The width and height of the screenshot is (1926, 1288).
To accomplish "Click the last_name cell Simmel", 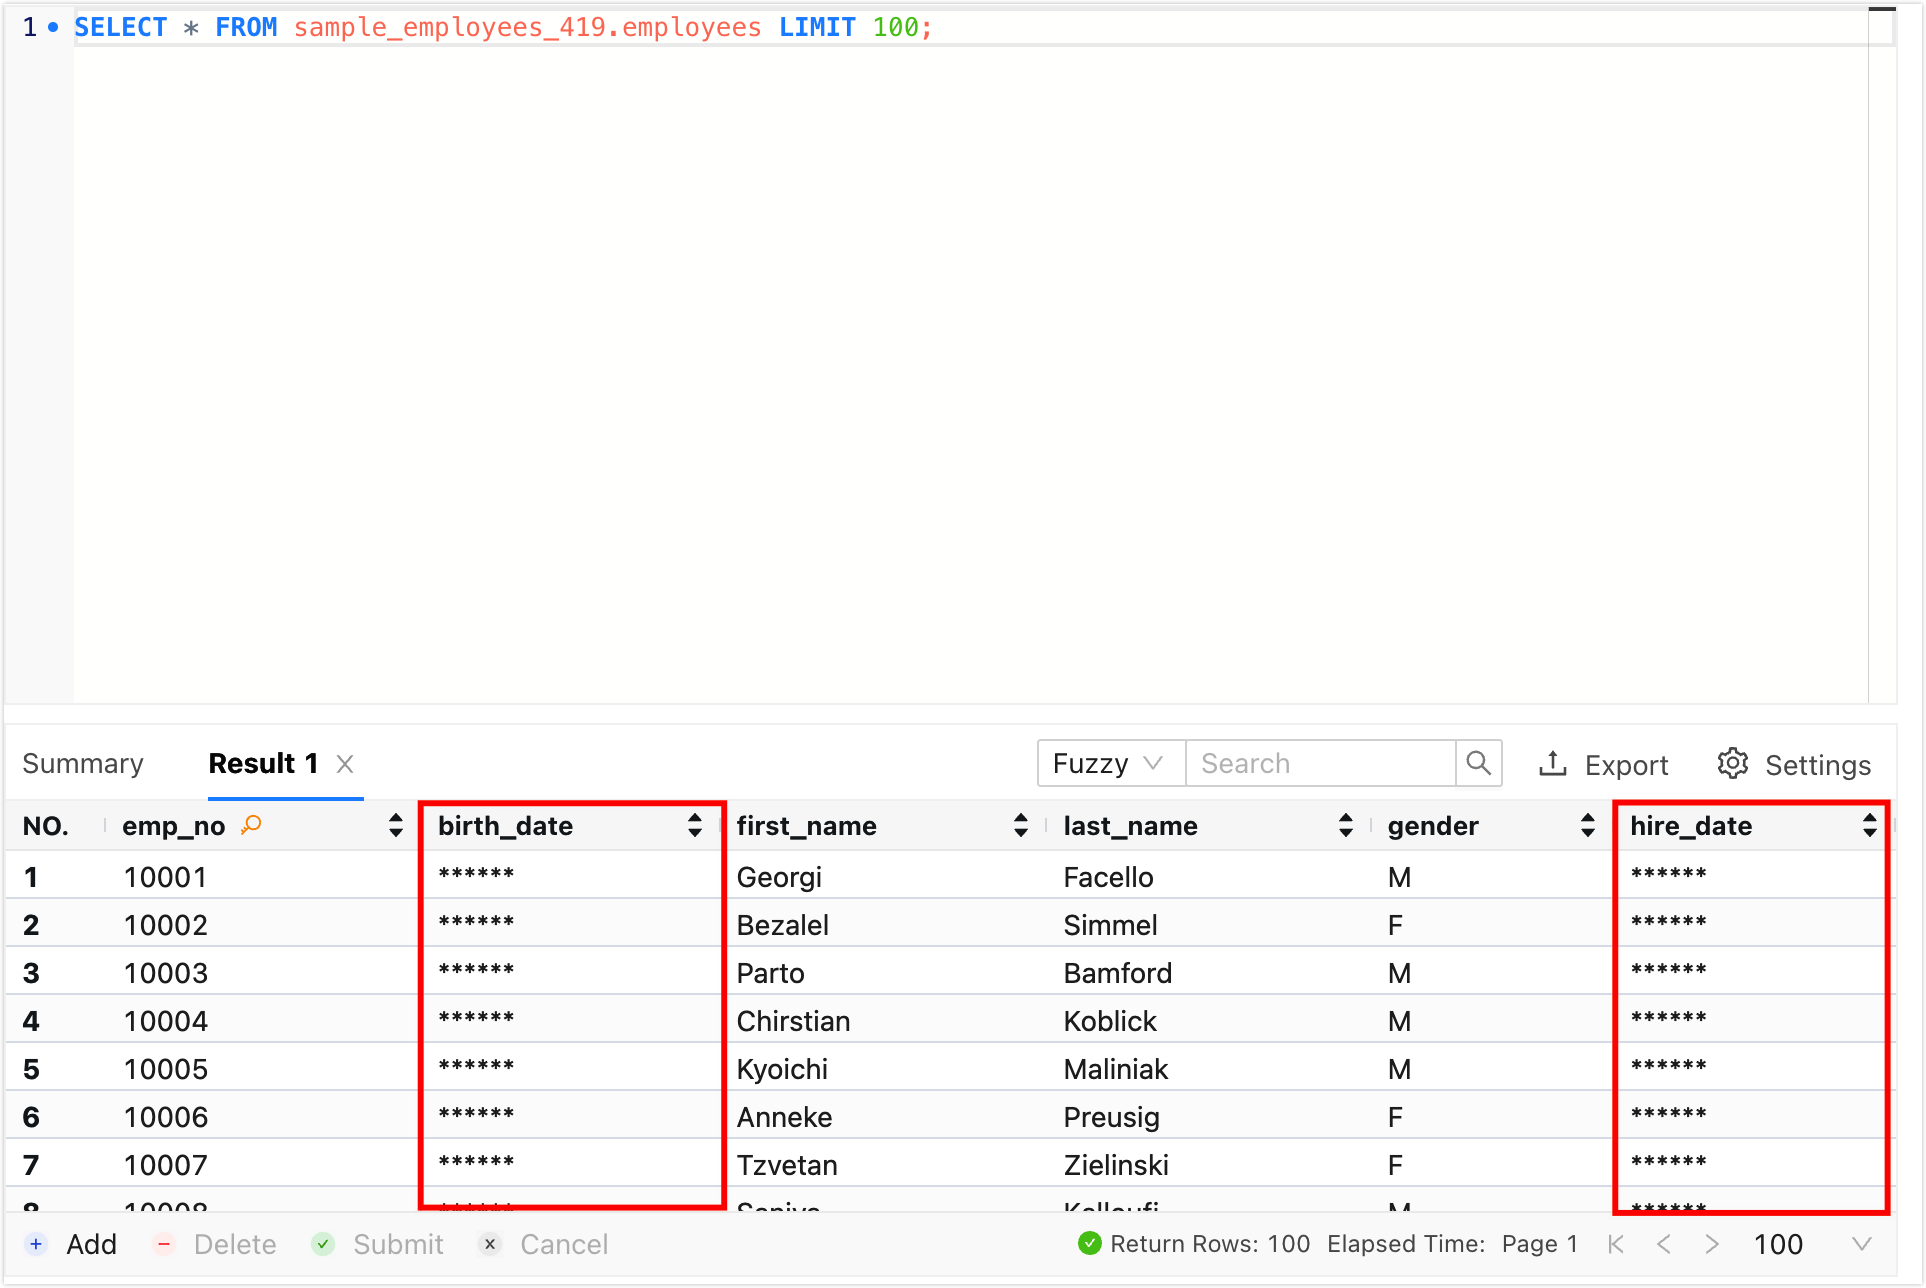I will pos(1110,925).
